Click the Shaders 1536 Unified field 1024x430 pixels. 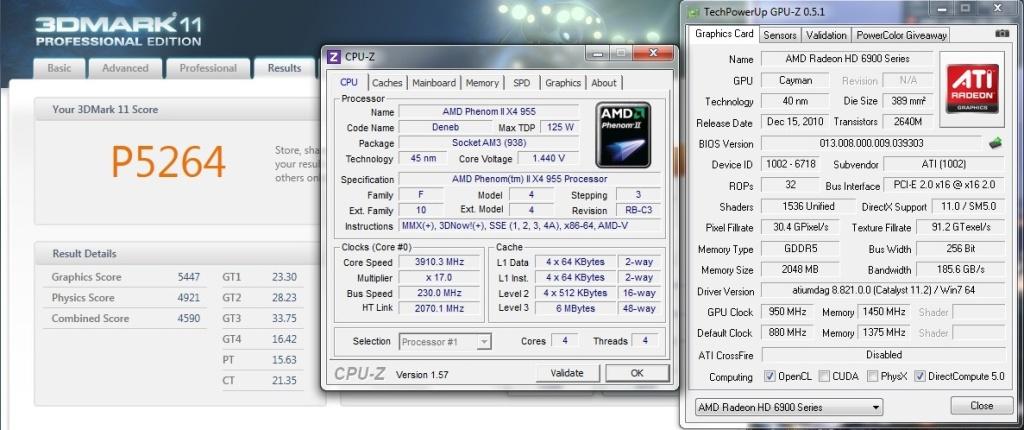808,206
